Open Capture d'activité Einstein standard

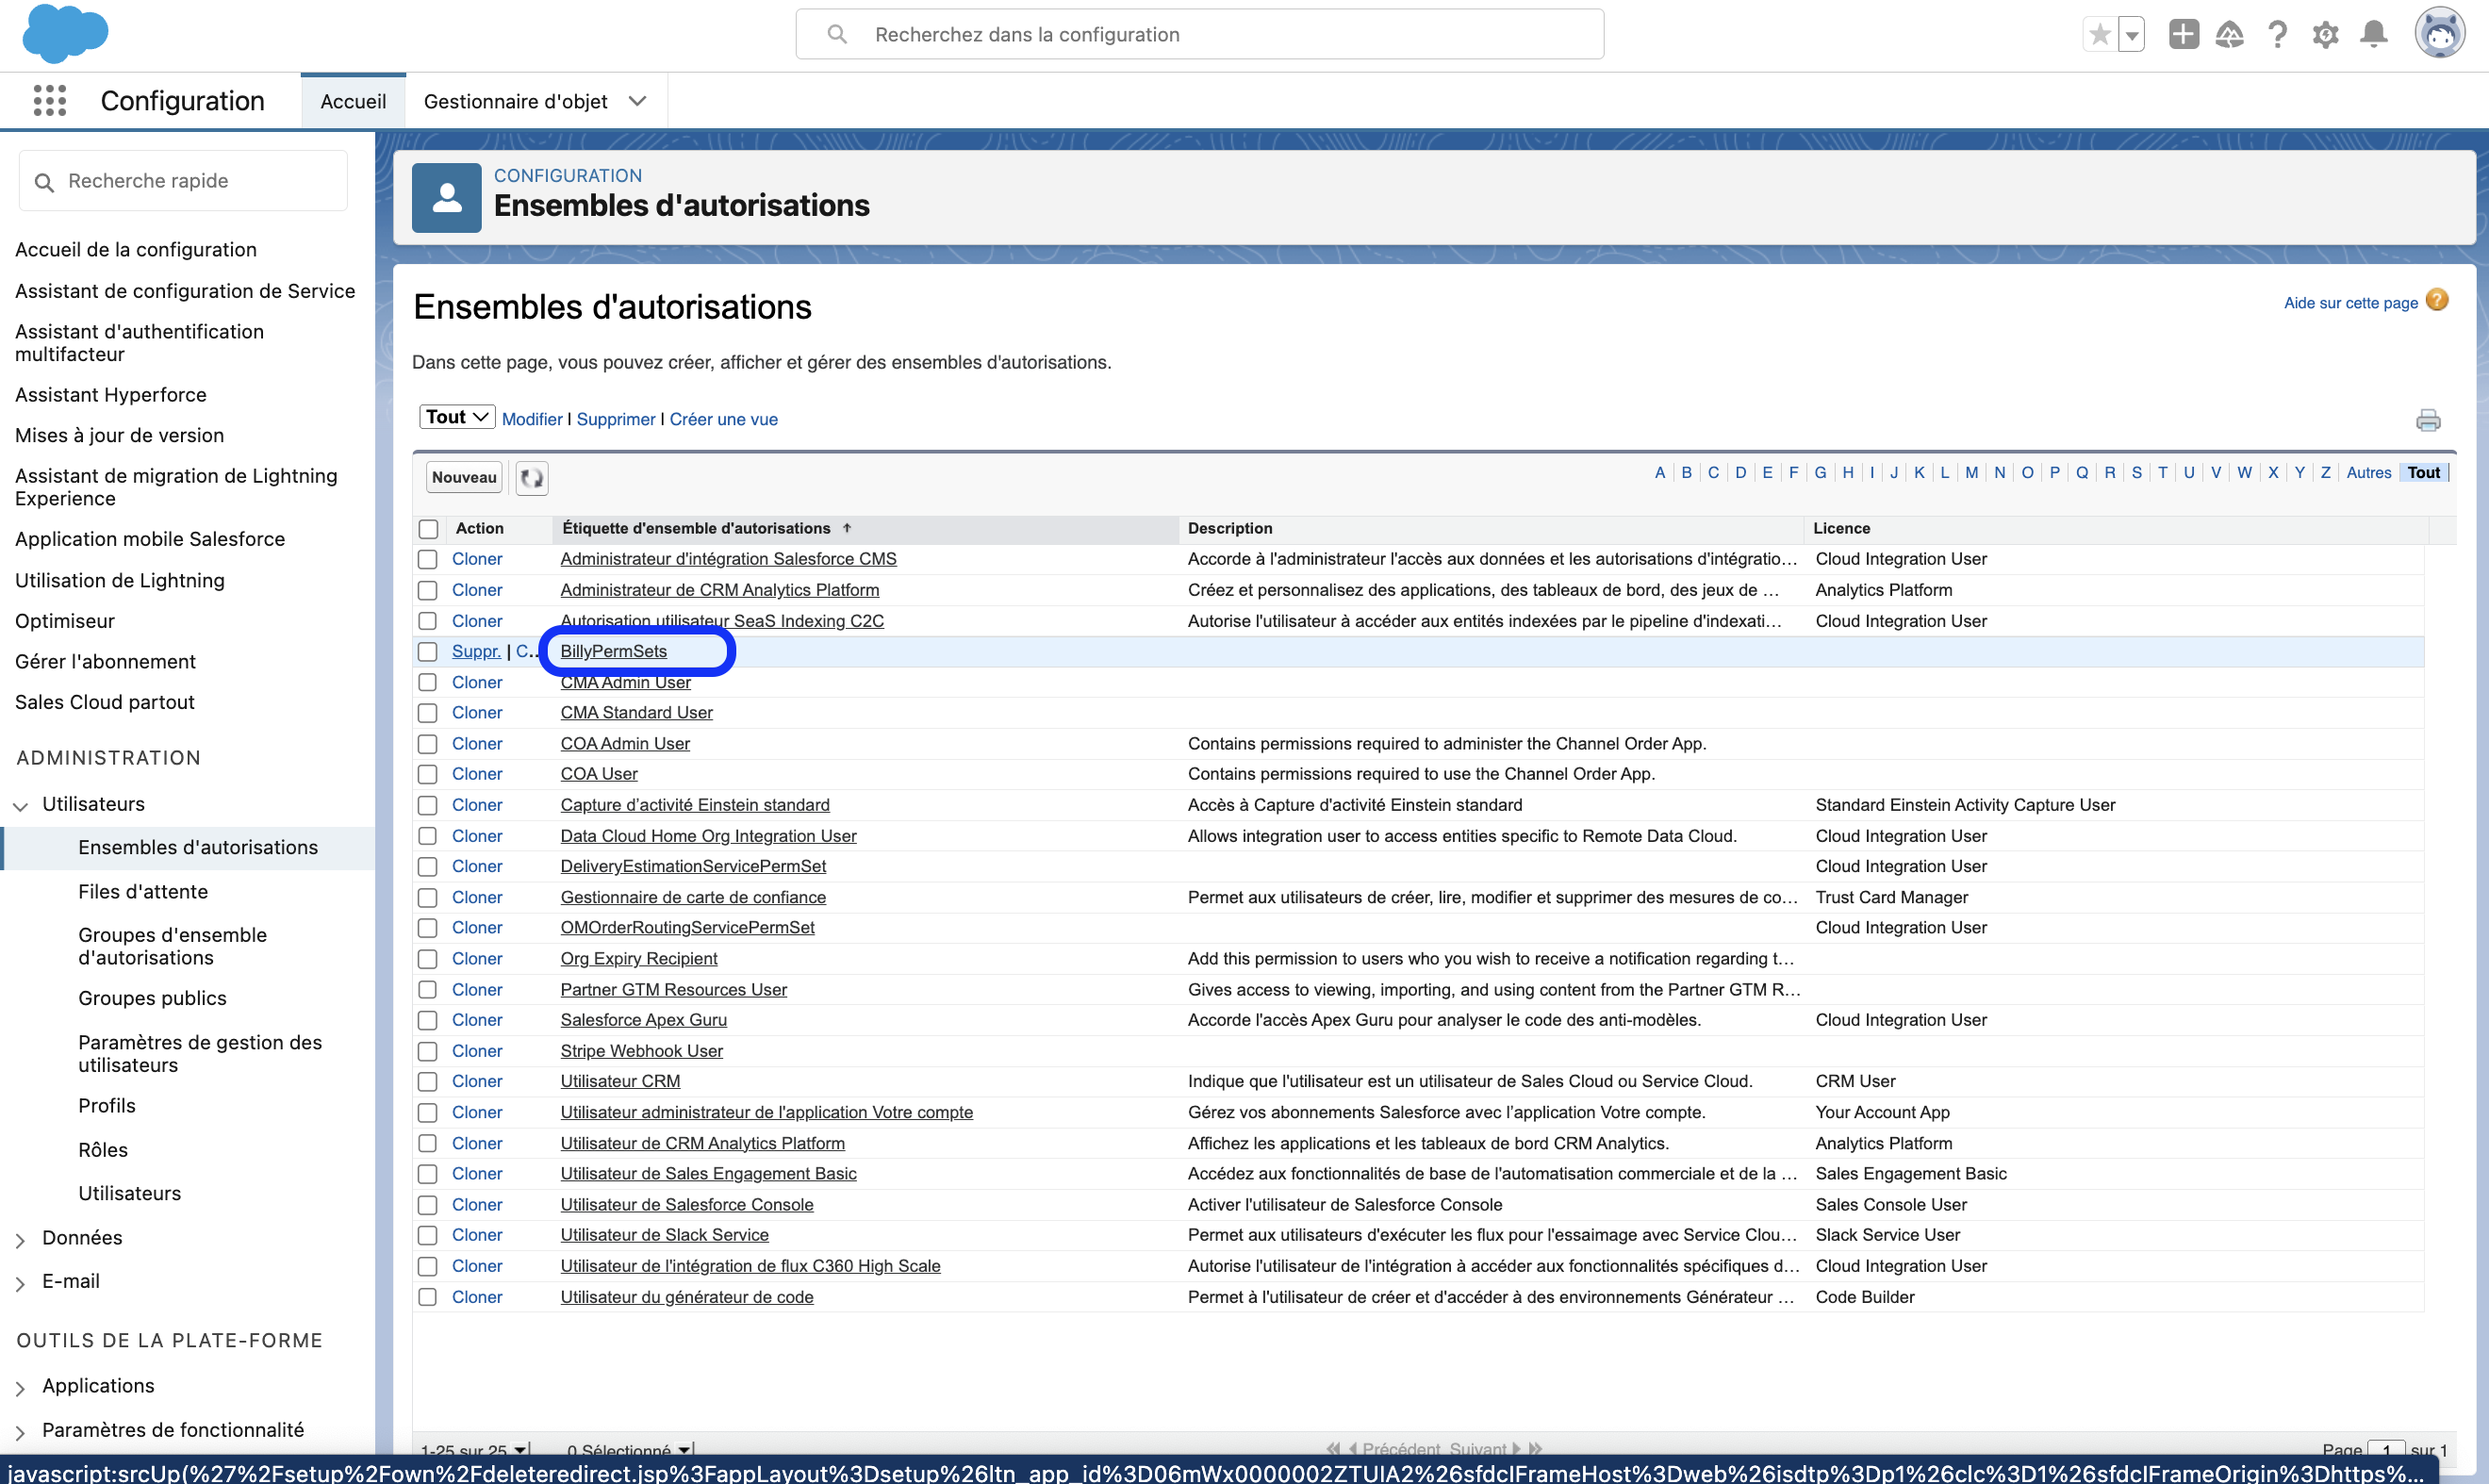(x=695, y=805)
